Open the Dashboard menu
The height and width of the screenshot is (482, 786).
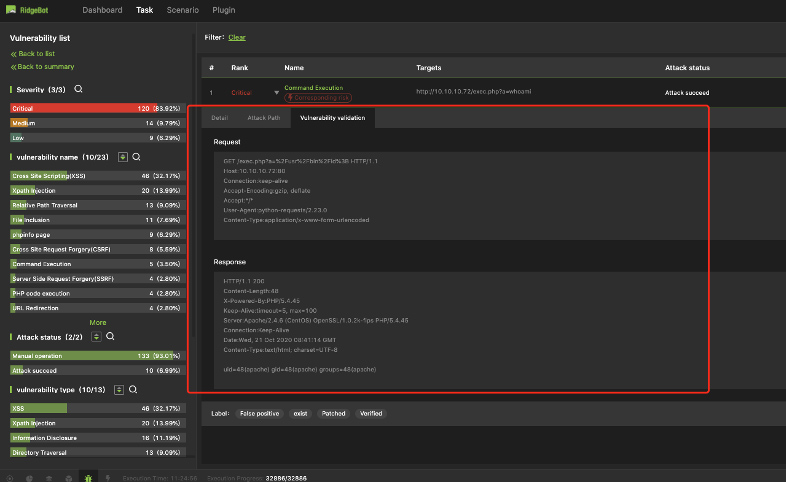pos(102,10)
